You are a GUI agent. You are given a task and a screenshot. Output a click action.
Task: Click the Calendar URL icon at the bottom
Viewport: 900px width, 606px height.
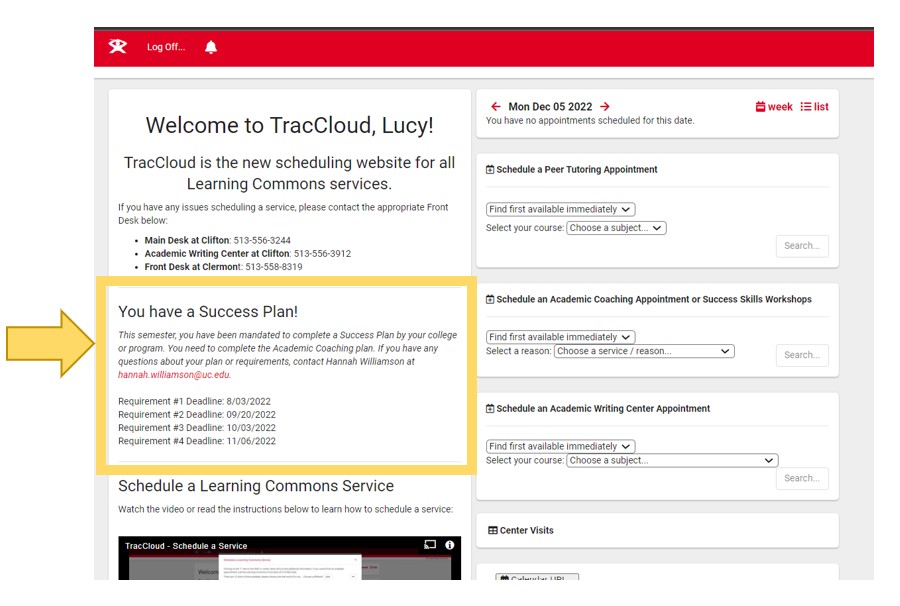[502, 578]
